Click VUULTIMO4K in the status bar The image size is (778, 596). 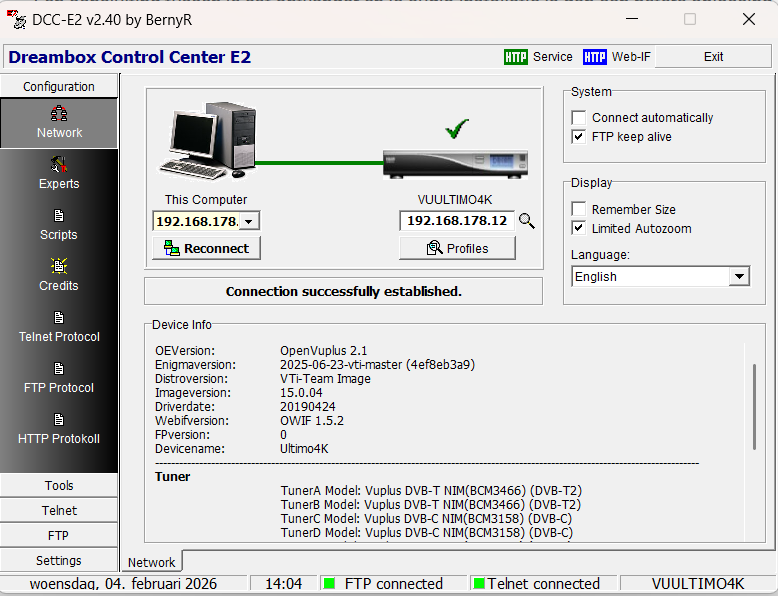pos(698,584)
